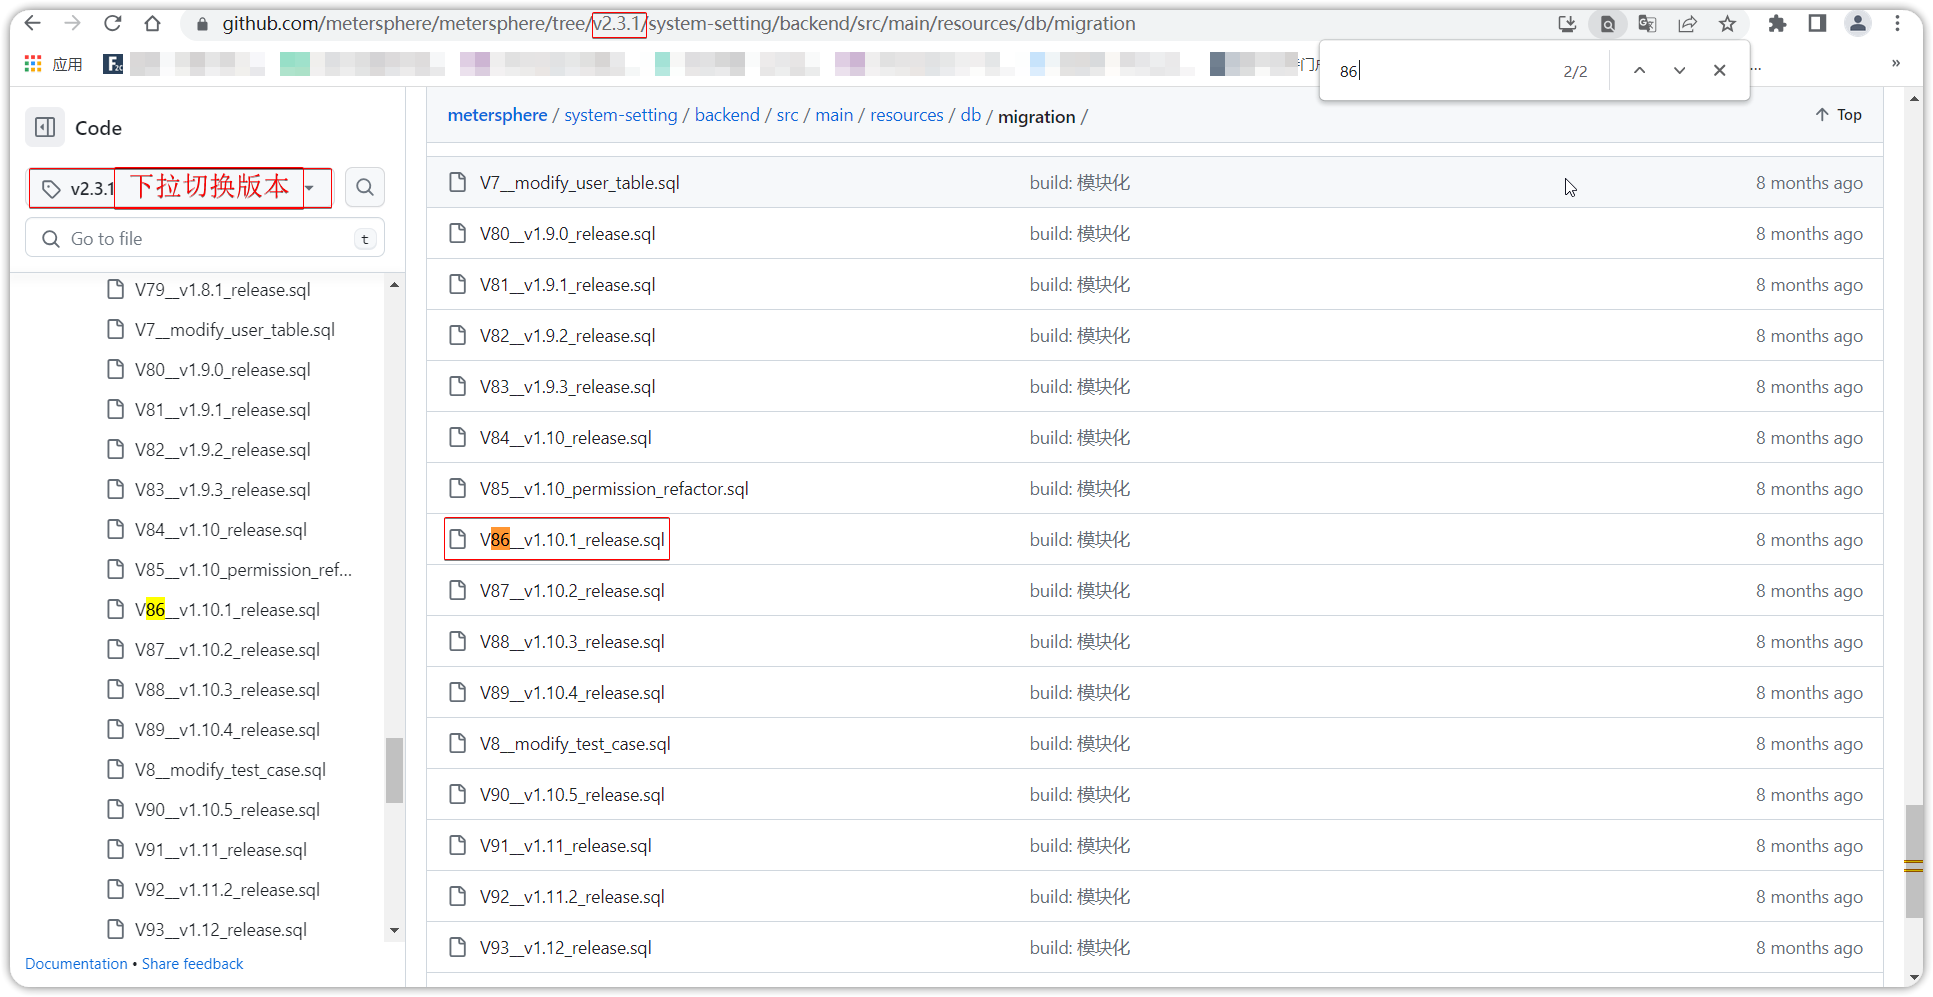Select V86__v1.10.1_release.sql in sidebar tree
Image resolution: width=1933 pixels, height=997 pixels.
click(x=227, y=610)
